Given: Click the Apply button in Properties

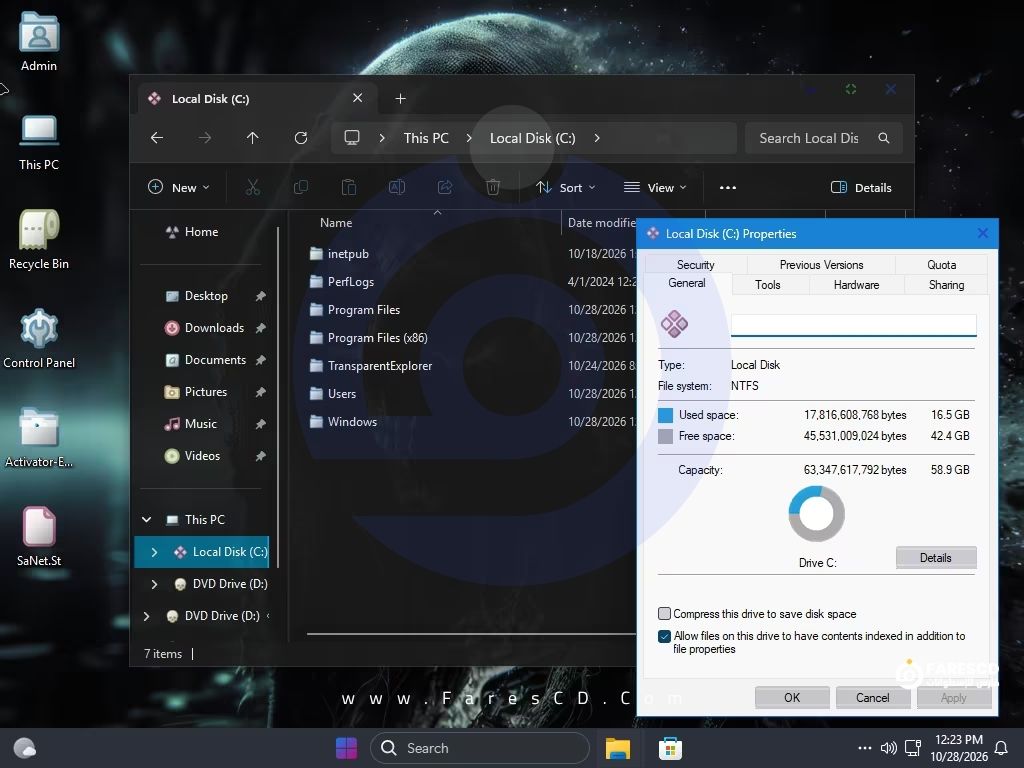Looking at the screenshot, I should [x=953, y=697].
